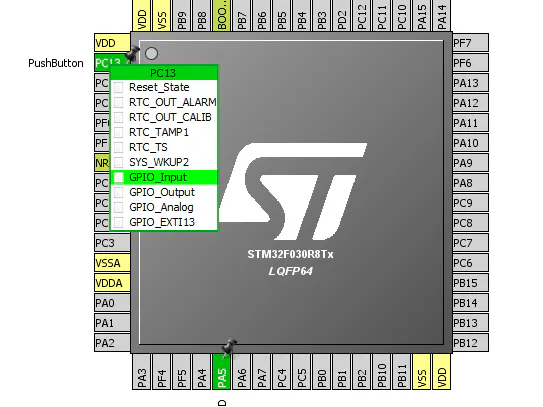
Task: Select pin PA0 on left side
Action: coord(112,303)
